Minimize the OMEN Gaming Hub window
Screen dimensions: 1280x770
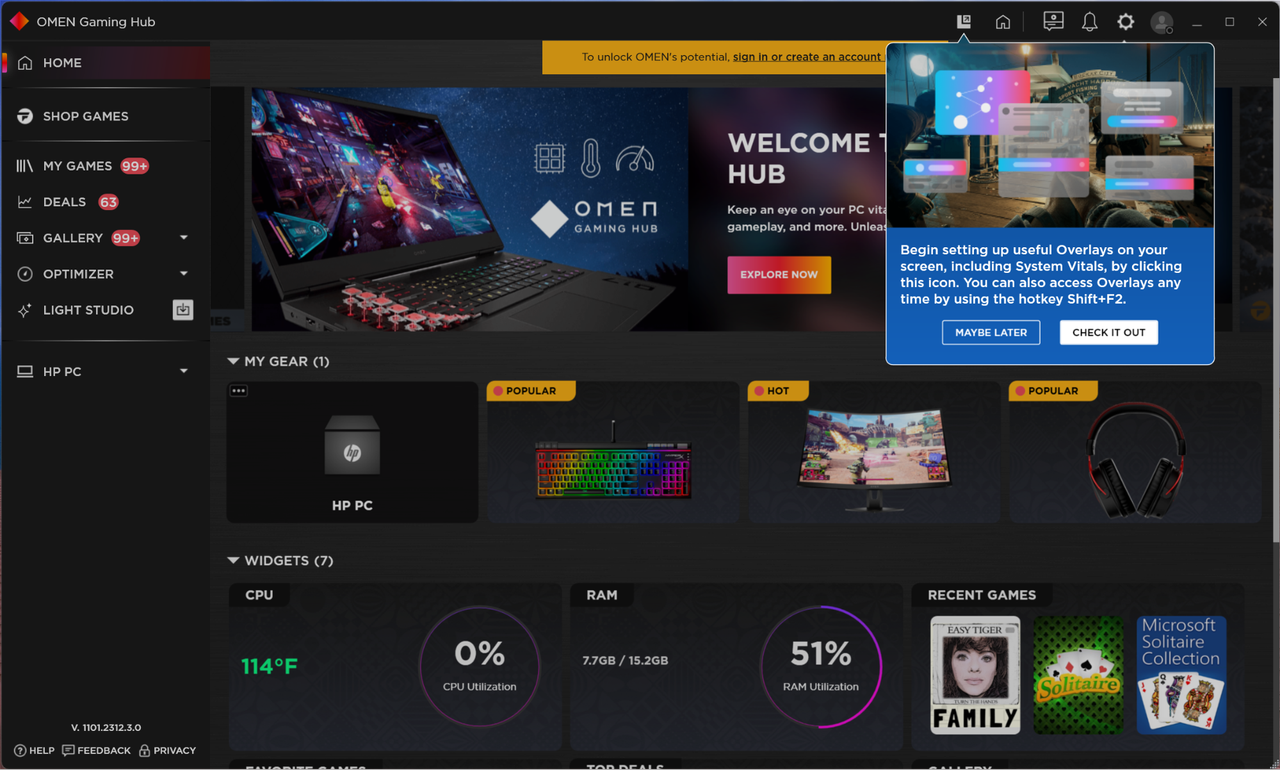(x=1197, y=22)
